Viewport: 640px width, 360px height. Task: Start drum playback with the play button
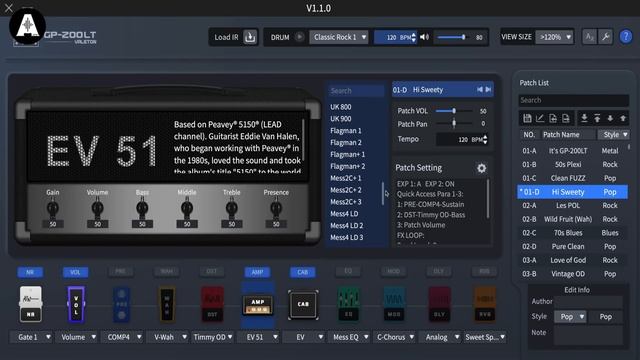(x=299, y=37)
